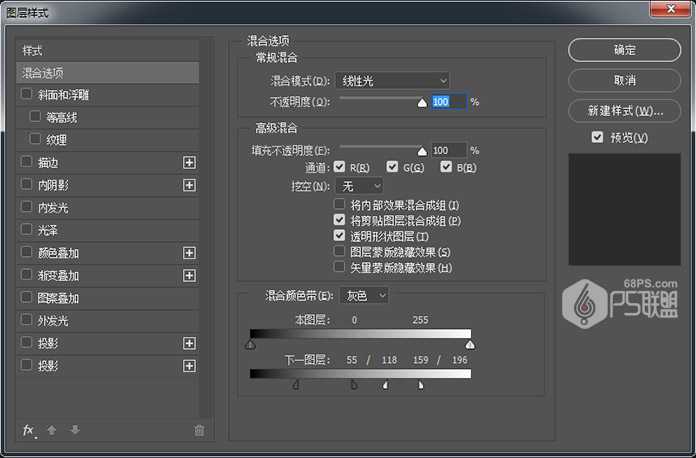Screen dimensions: 696x458
Task: Click the plus icon next to 渐变叠加
Action: (189, 276)
